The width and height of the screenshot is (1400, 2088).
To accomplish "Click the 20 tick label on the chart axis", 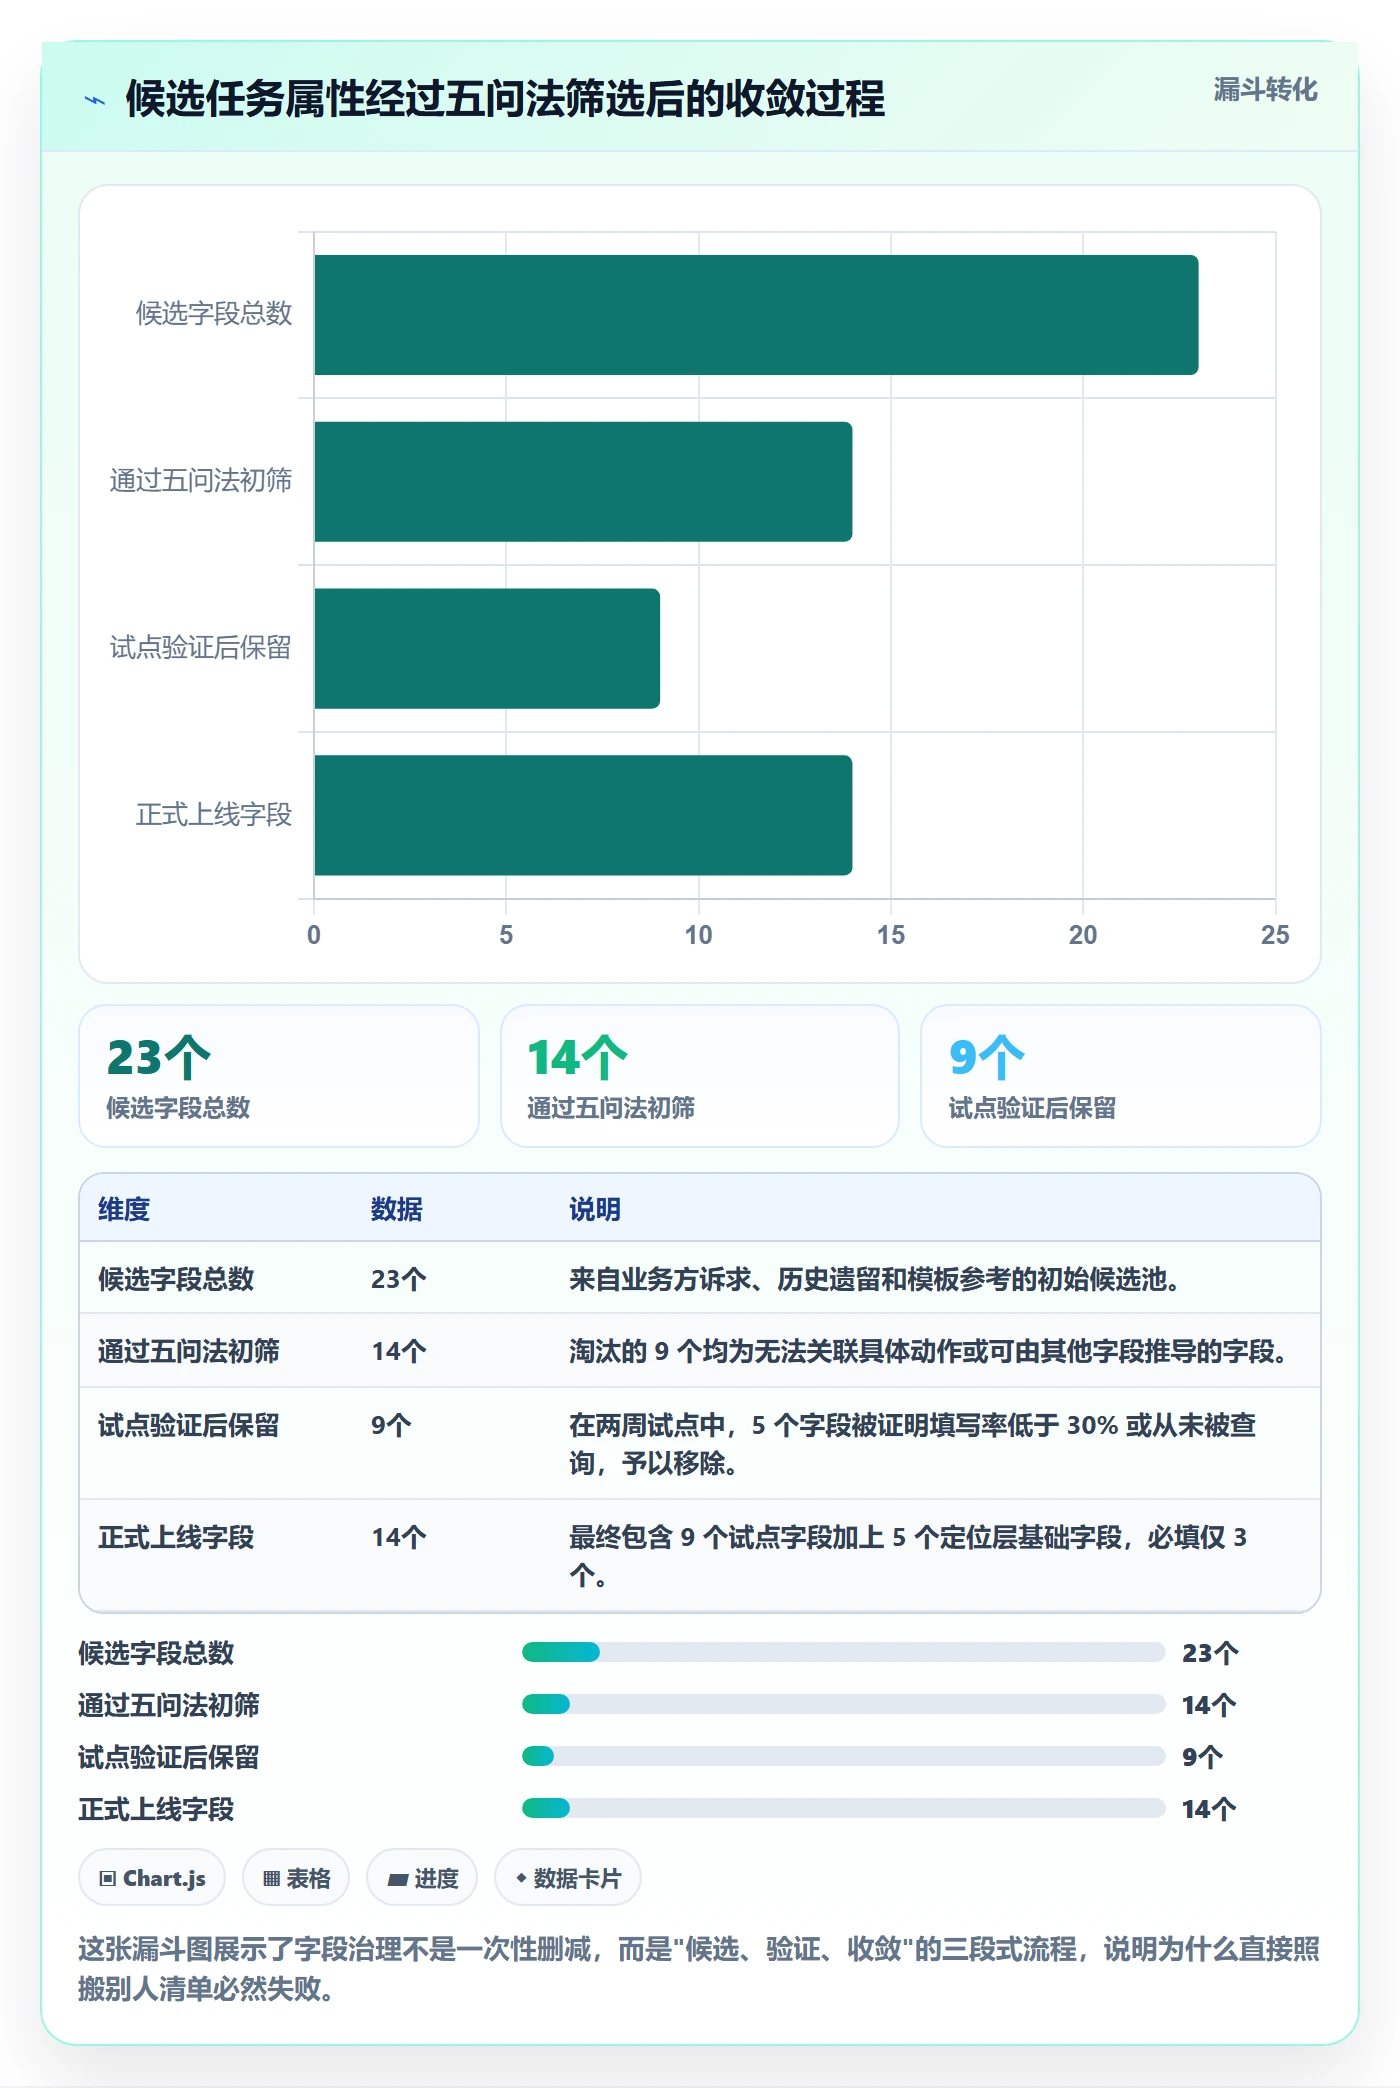I will pyautogui.click(x=1083, y=935).
